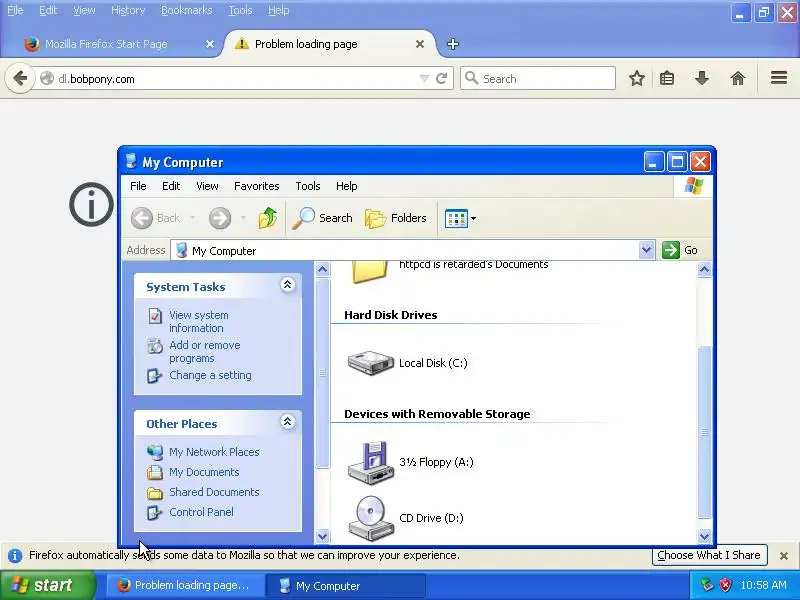
Task: Select the Documents folder icon at top
Action: [369, 272]
